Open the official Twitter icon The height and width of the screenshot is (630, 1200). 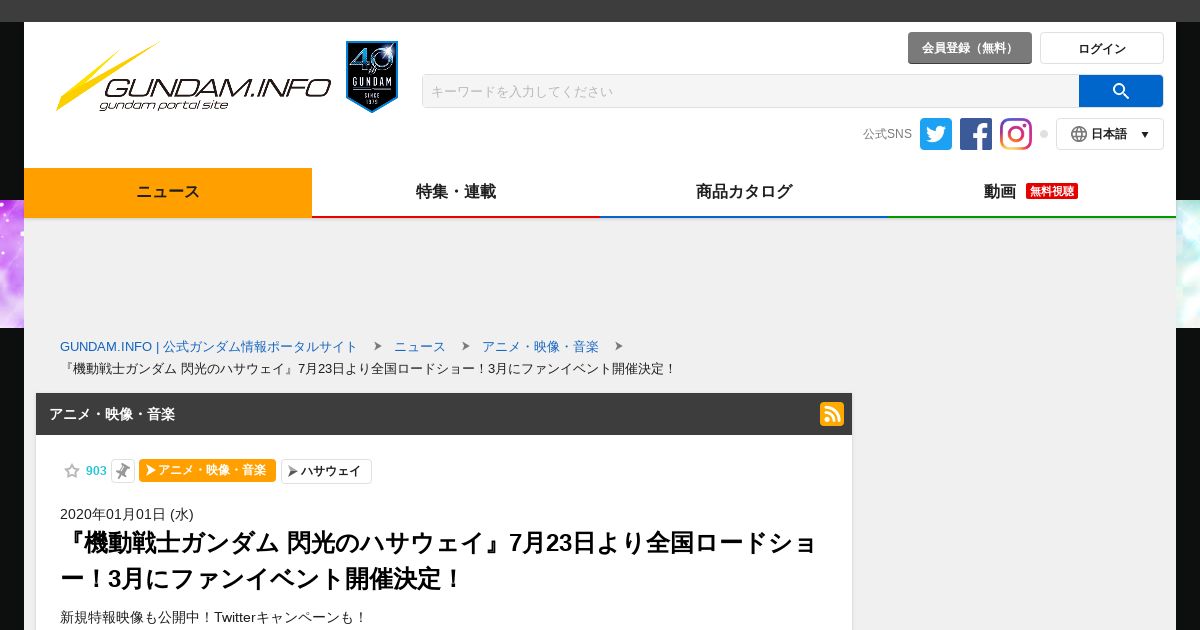point(936,134)
